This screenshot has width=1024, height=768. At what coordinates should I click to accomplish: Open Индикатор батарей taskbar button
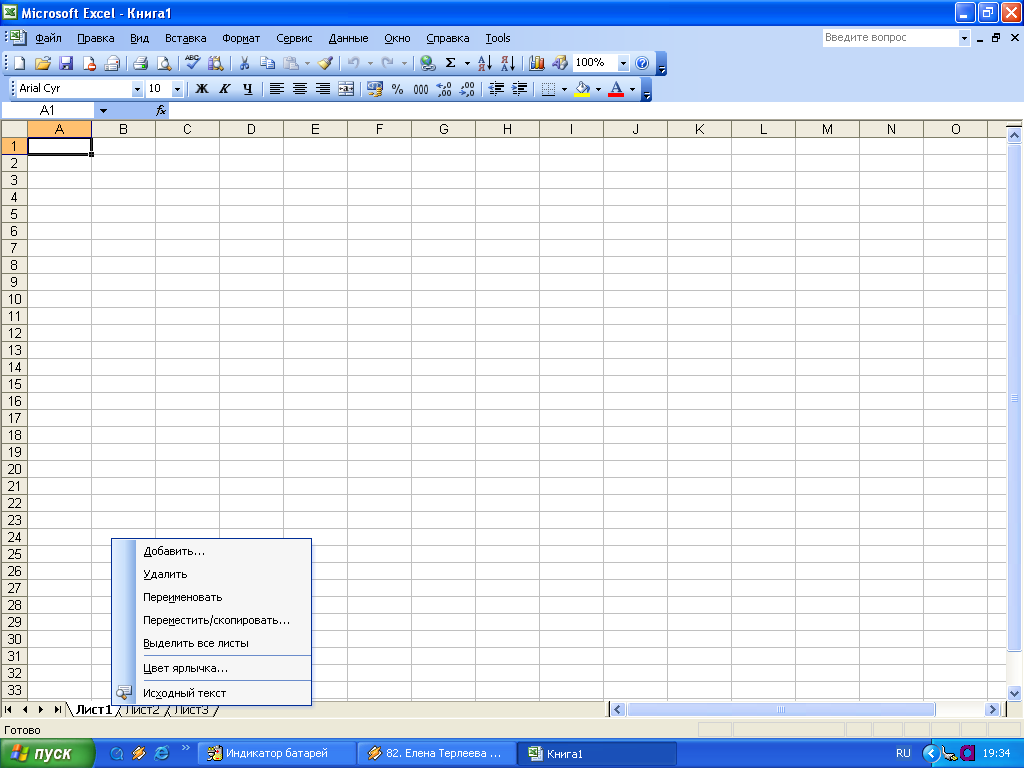(x=277, y=754)
